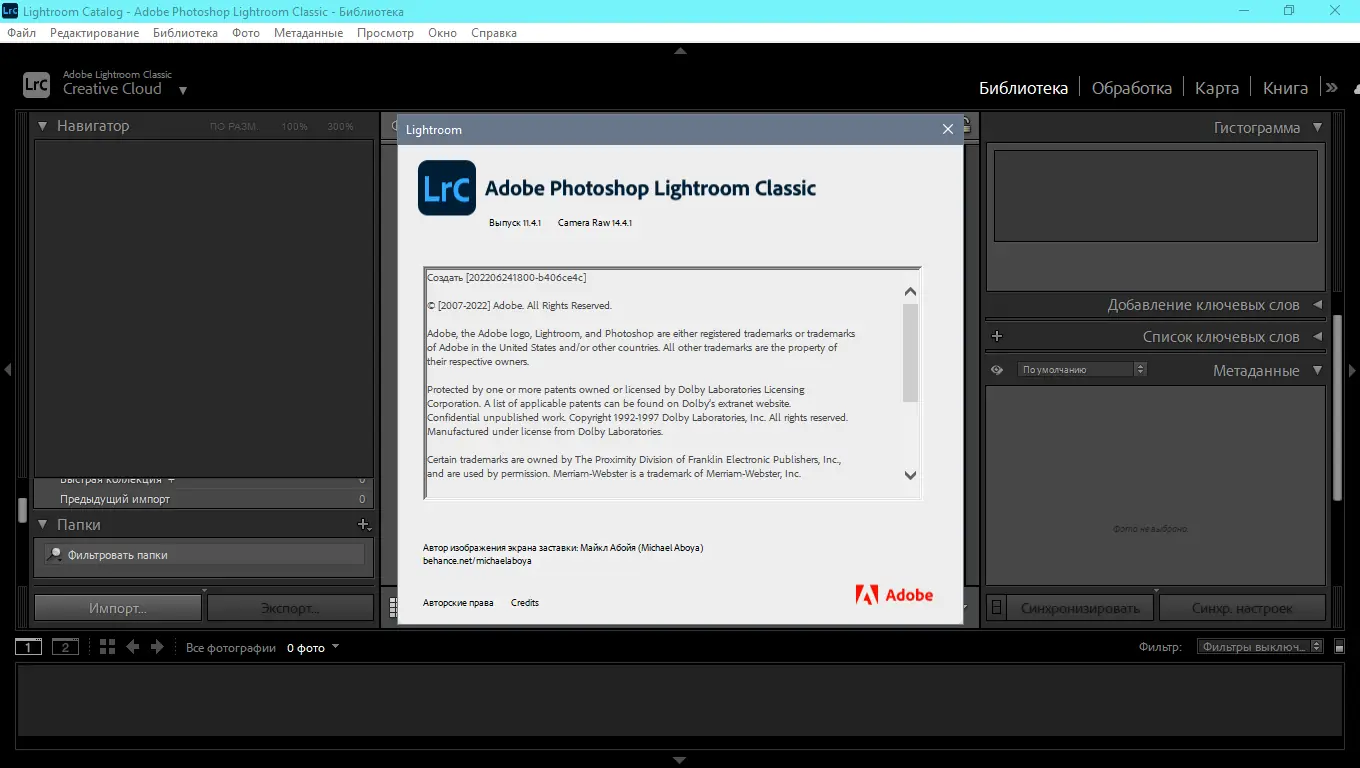Expand the Список ключевых слов panel
The image size is (1360, 768).
1317,337
